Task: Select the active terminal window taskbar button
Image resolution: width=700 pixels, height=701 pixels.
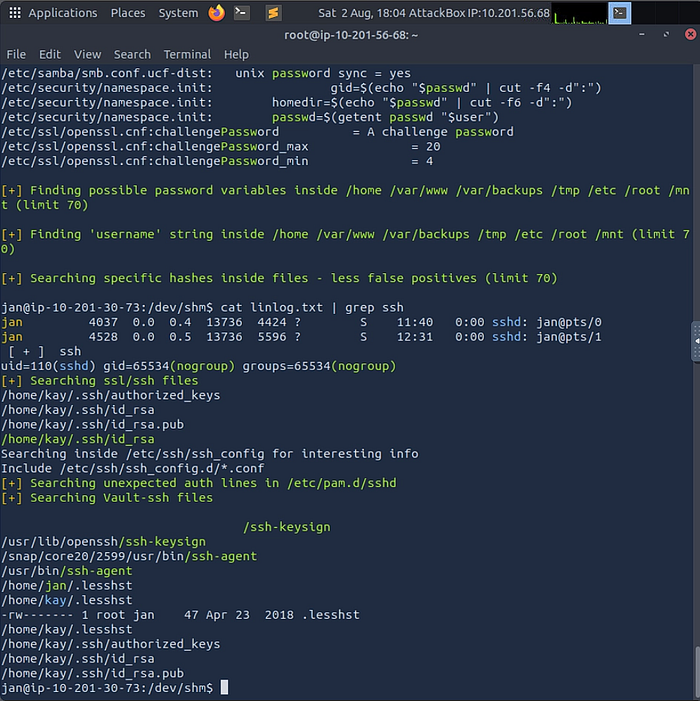Action: (x=620, y=13)
